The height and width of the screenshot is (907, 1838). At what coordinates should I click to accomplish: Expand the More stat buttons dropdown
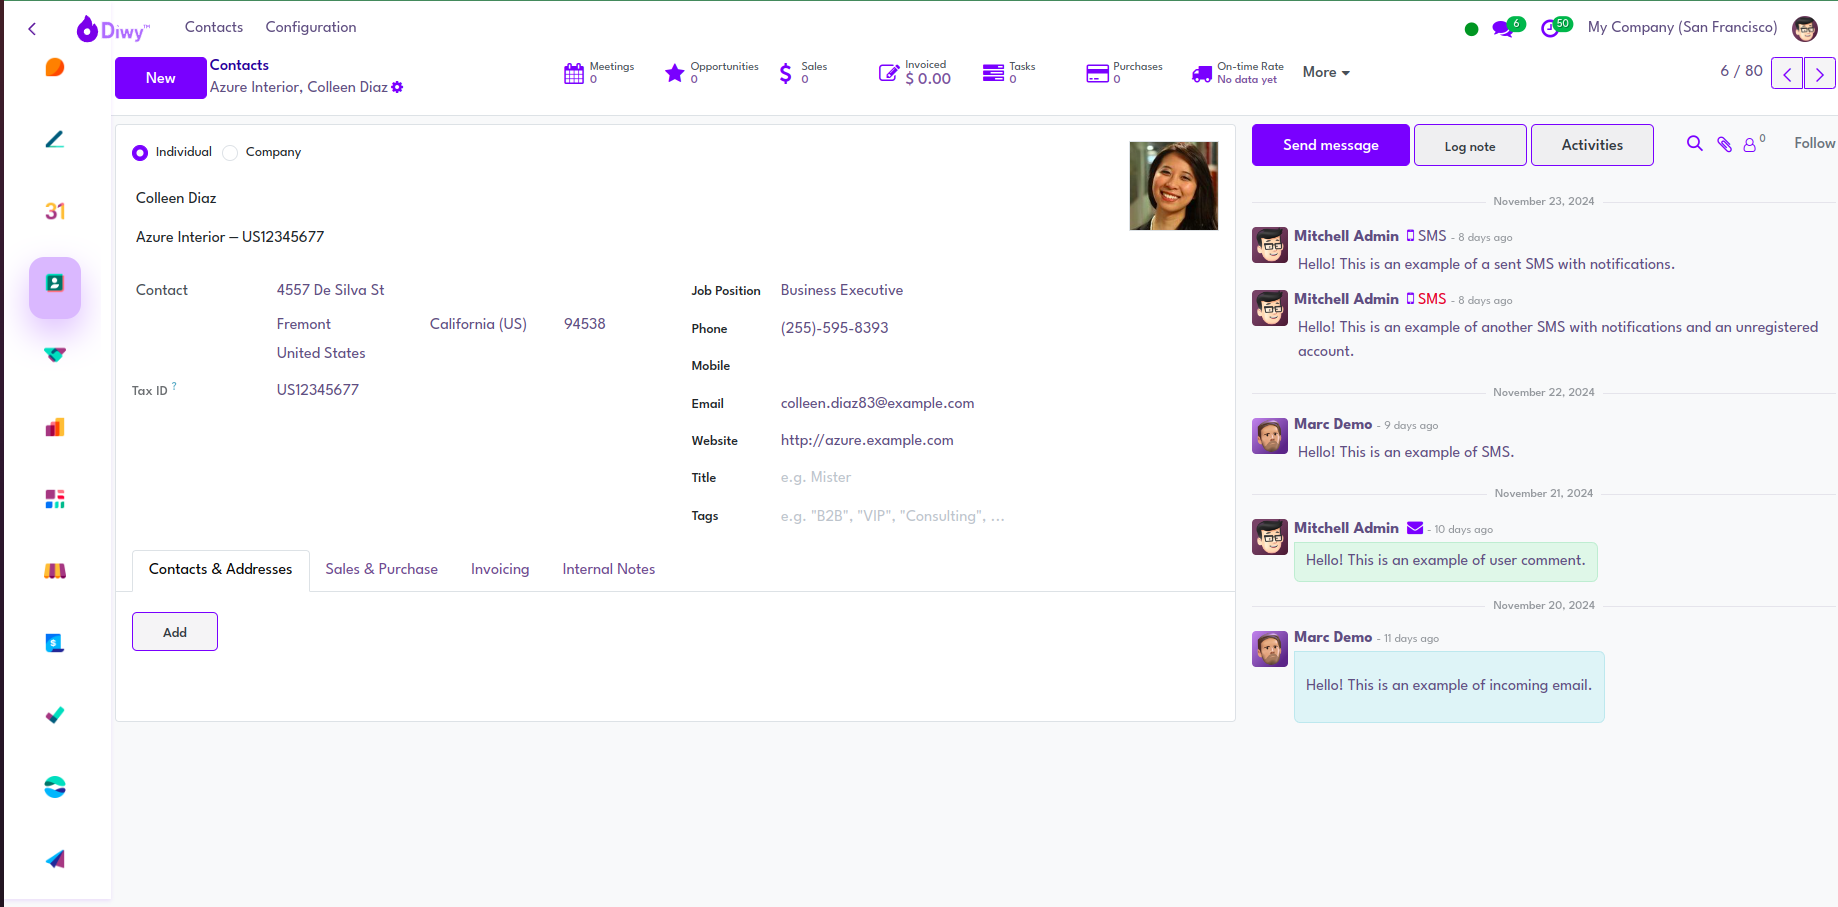tap(1326, 72)
